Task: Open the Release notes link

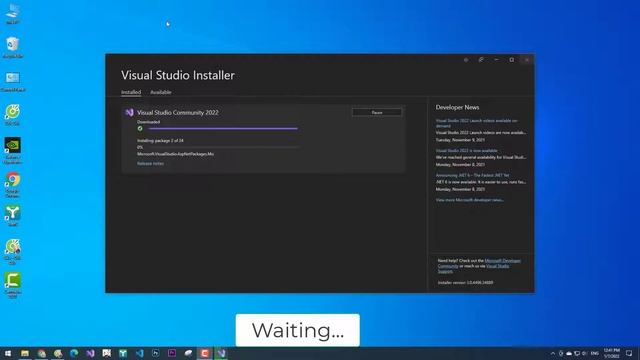Action: (150, 163)
